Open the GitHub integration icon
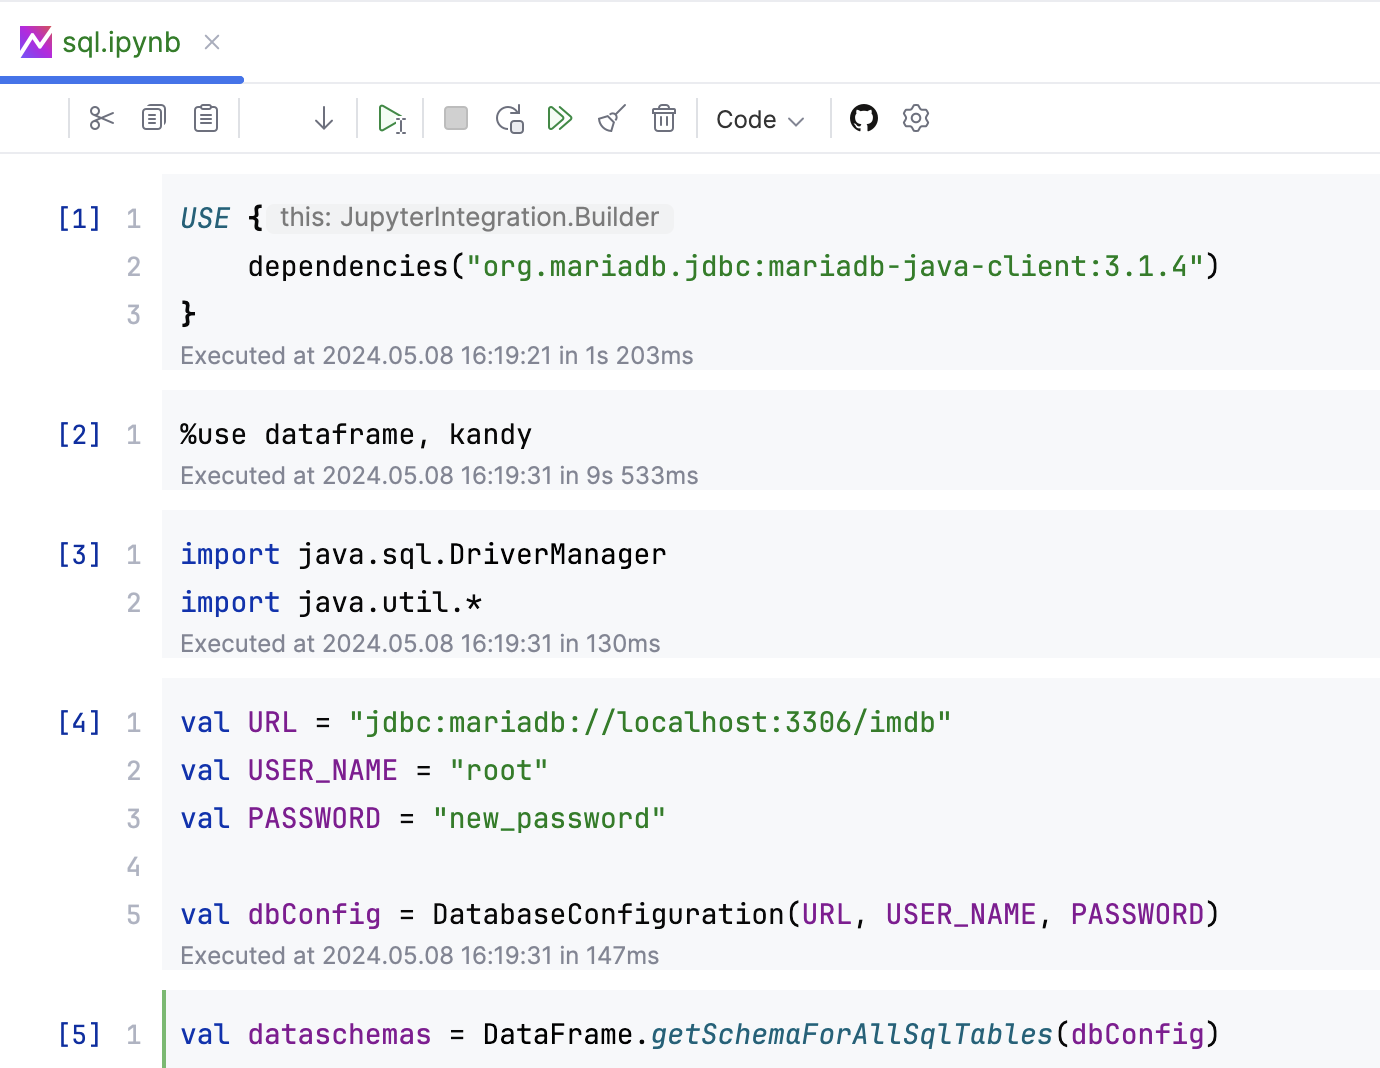This screenshot has width=1380, height=1068. pos(863,118)
